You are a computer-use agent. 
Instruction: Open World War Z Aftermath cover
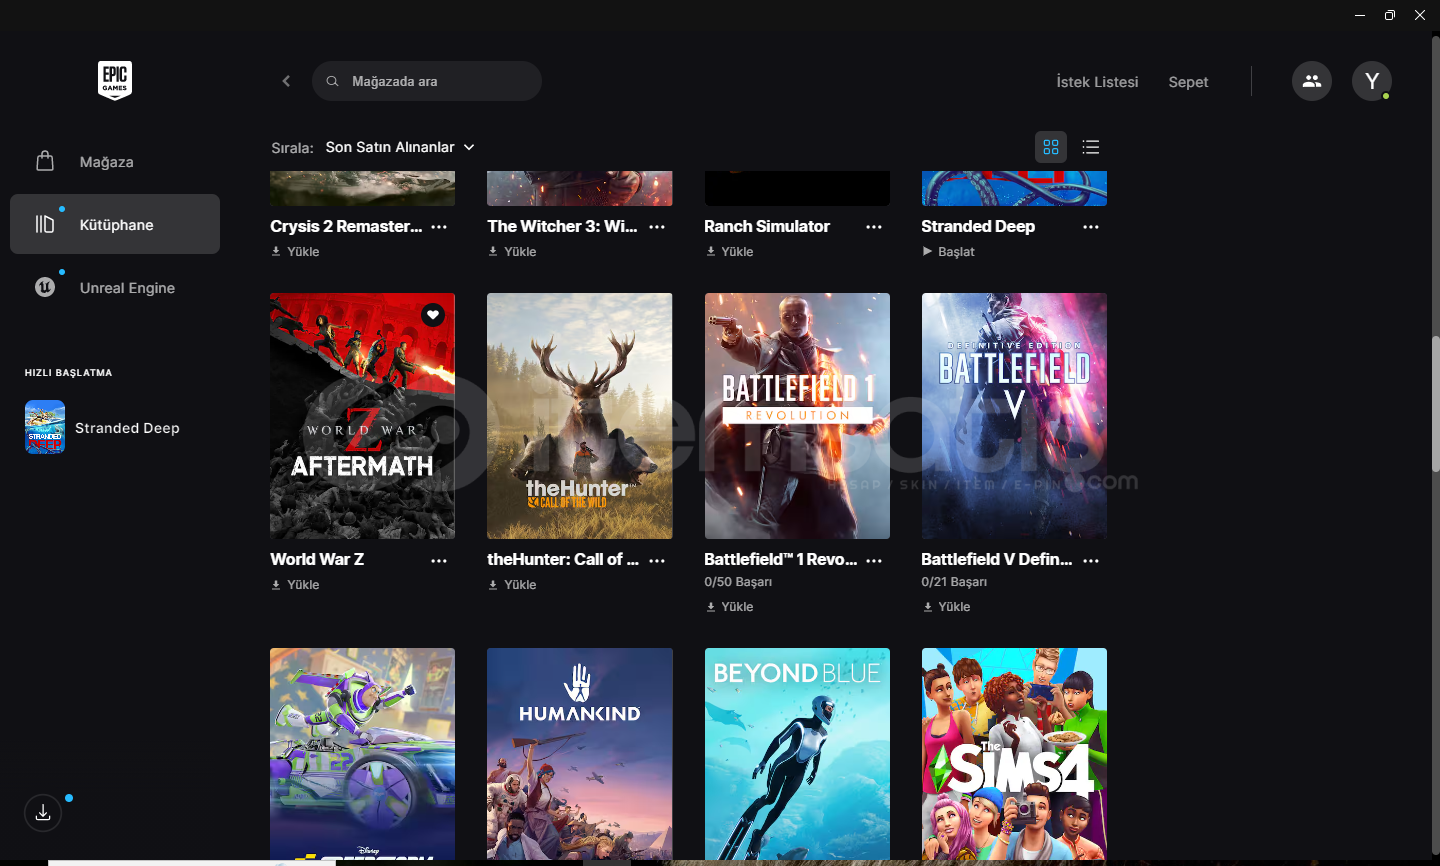point(362,416)
